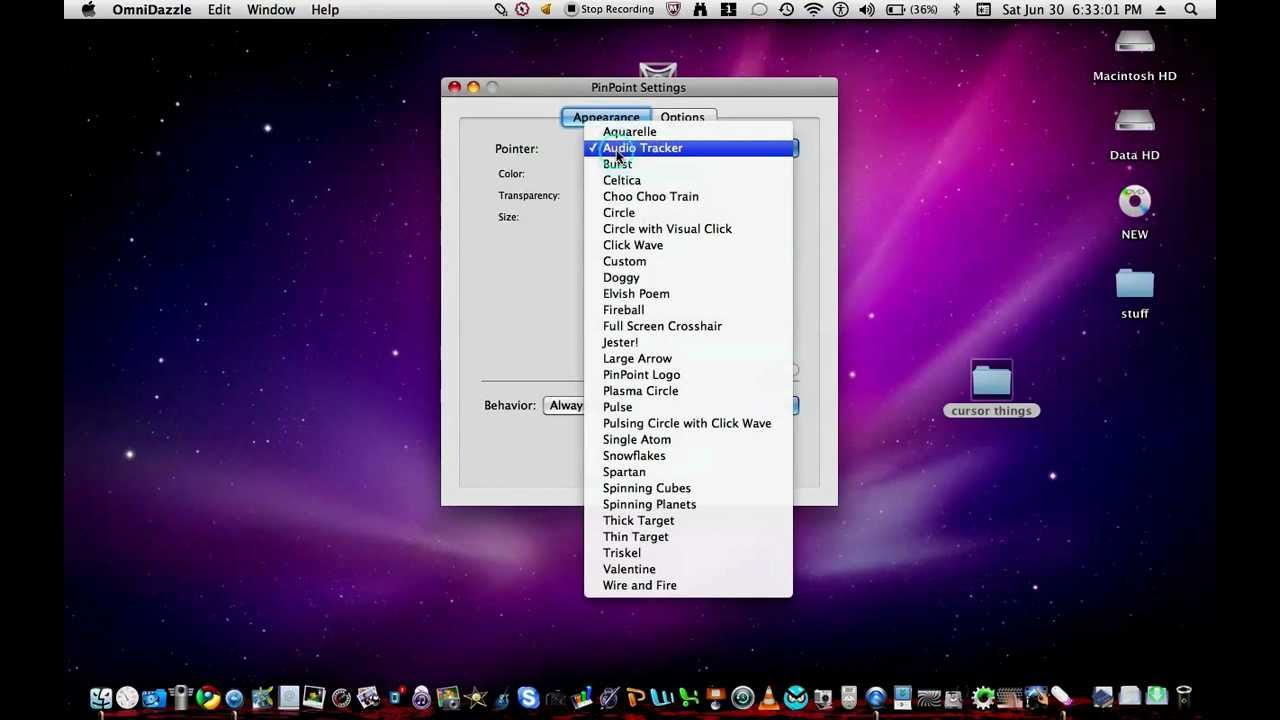Open the Edit menu
The width and height of the screenshot is (1280, 720).
[x=219, y=9]
